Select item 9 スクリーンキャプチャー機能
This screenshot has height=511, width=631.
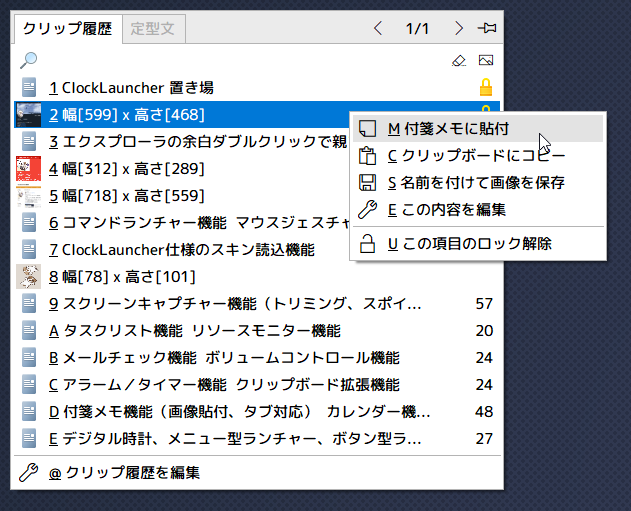257,303
